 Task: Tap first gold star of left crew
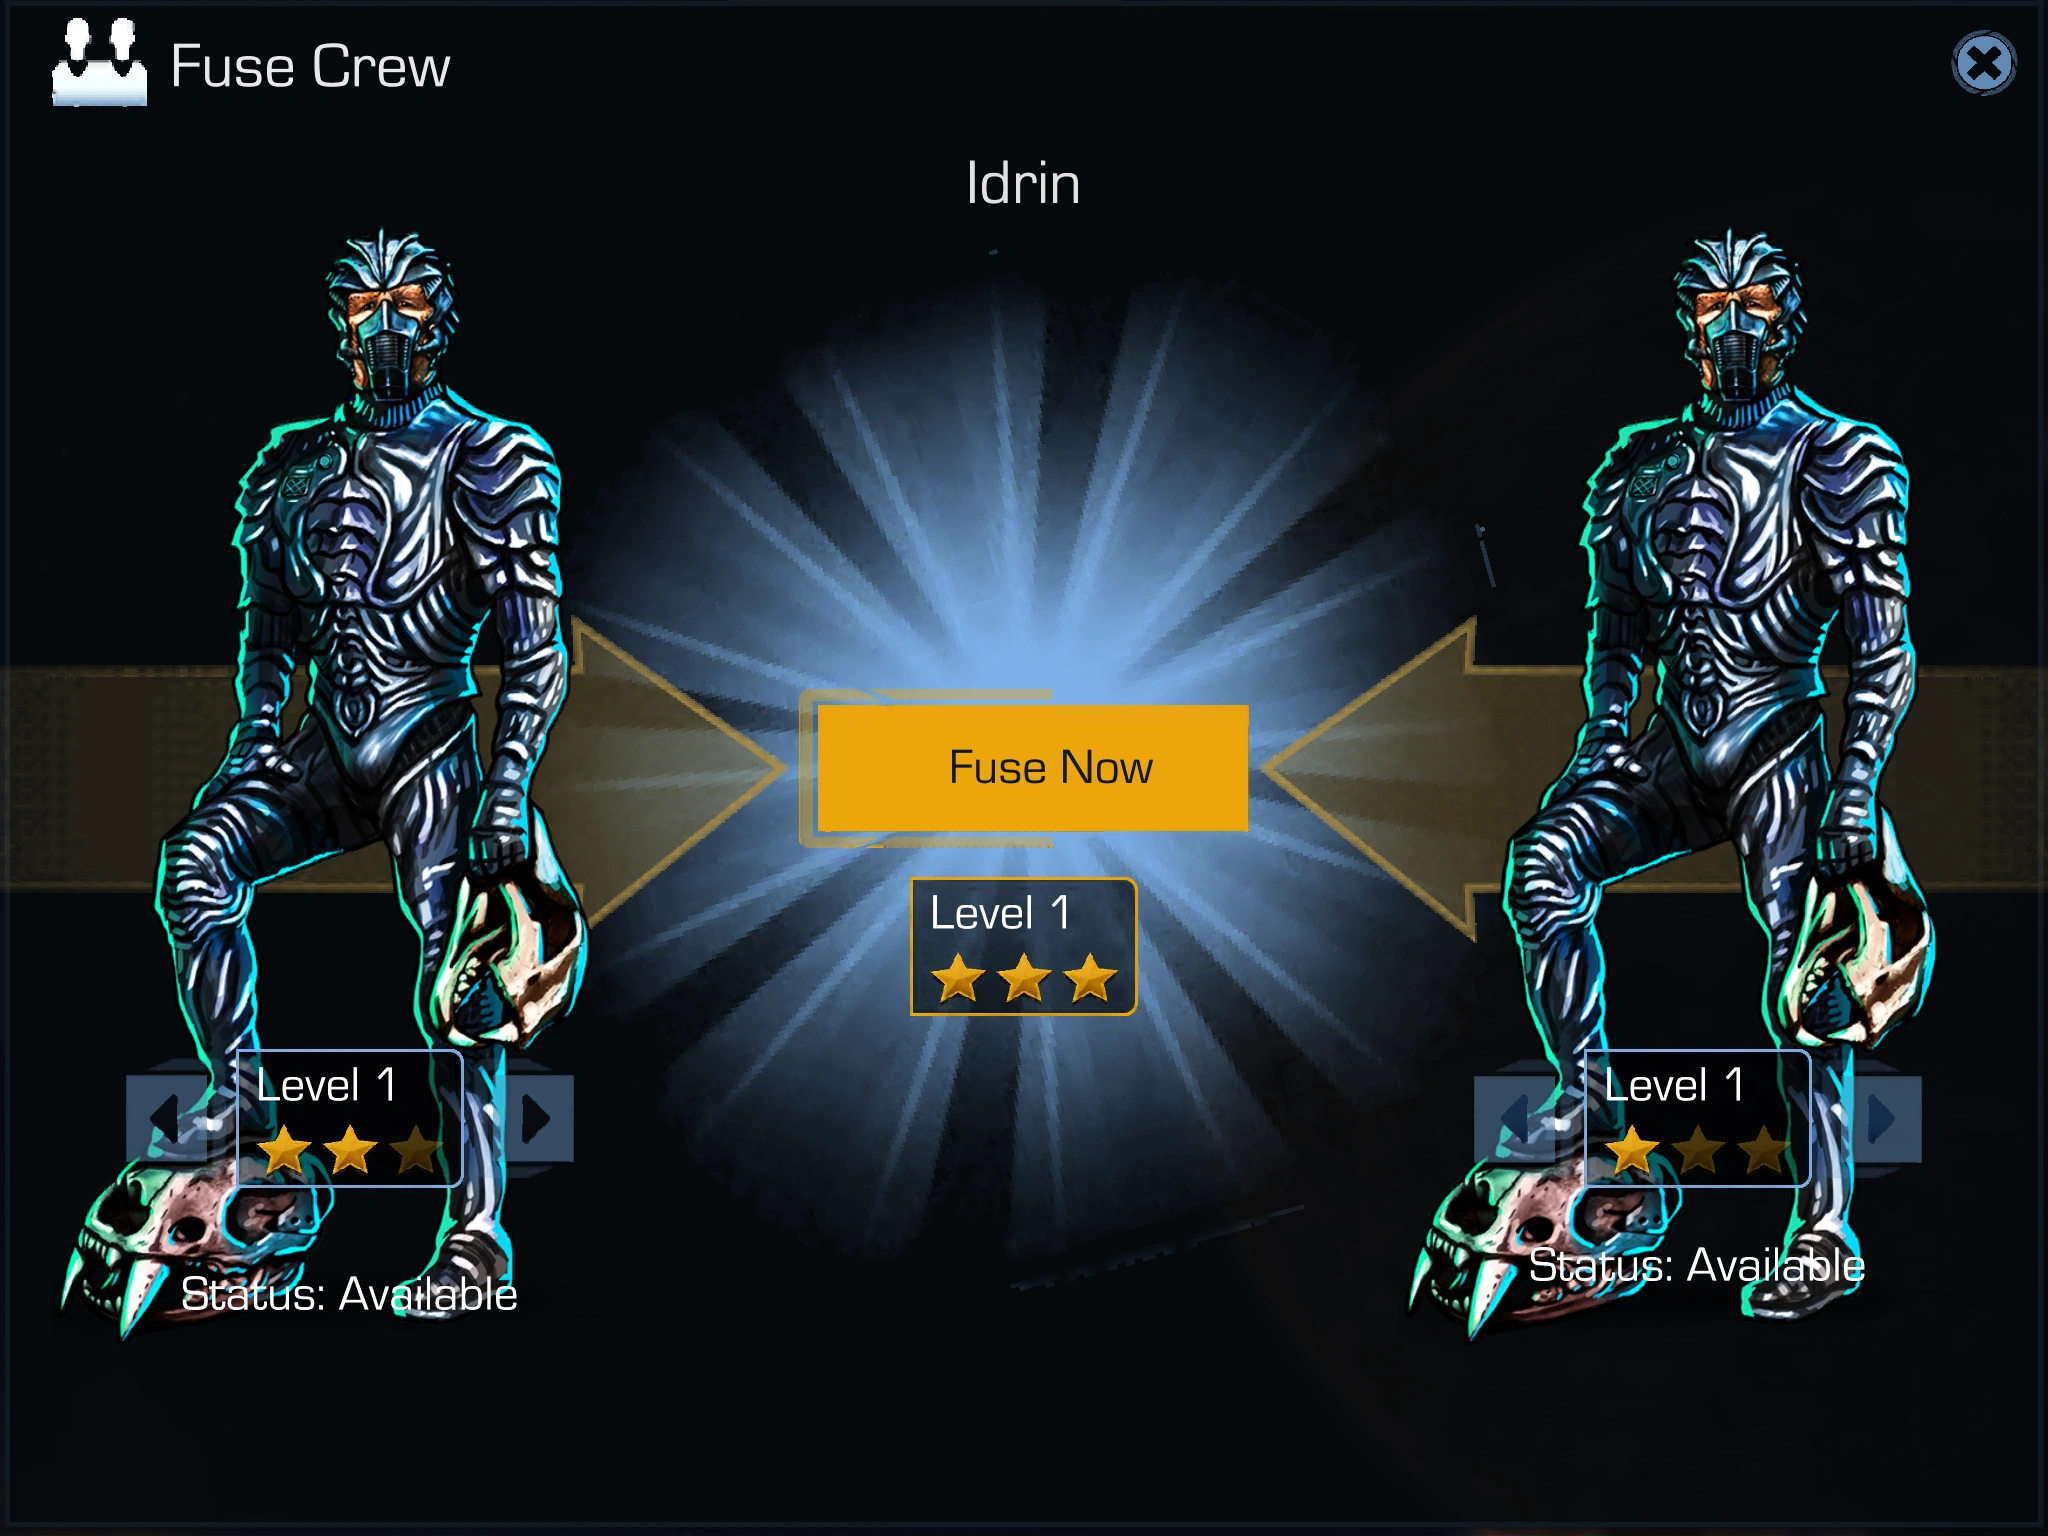[x=285, y=1150]
